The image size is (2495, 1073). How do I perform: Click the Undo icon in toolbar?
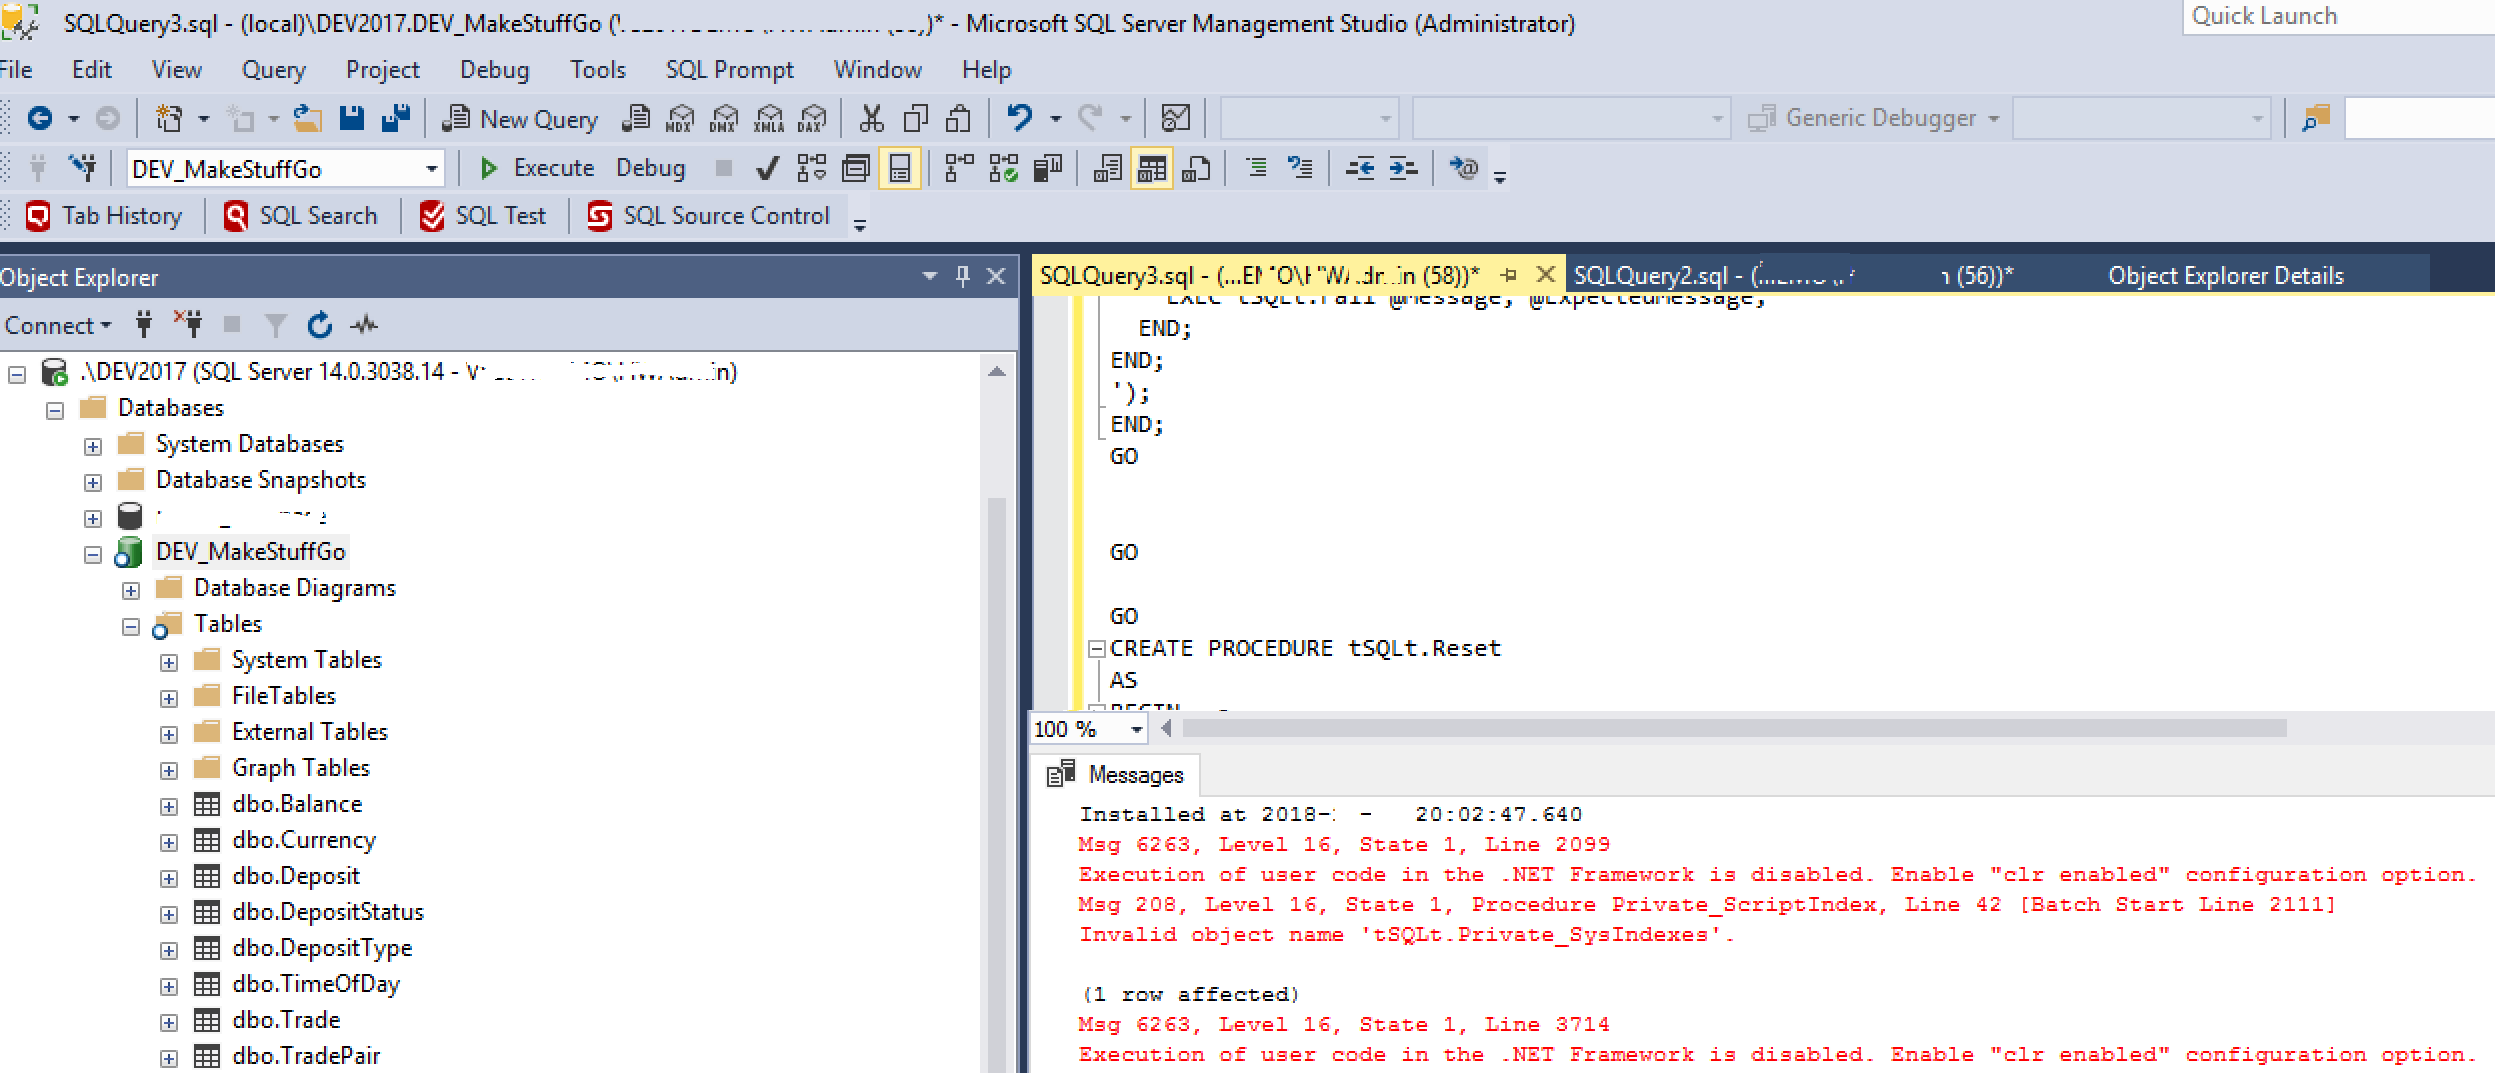[x=1019, y=118]
